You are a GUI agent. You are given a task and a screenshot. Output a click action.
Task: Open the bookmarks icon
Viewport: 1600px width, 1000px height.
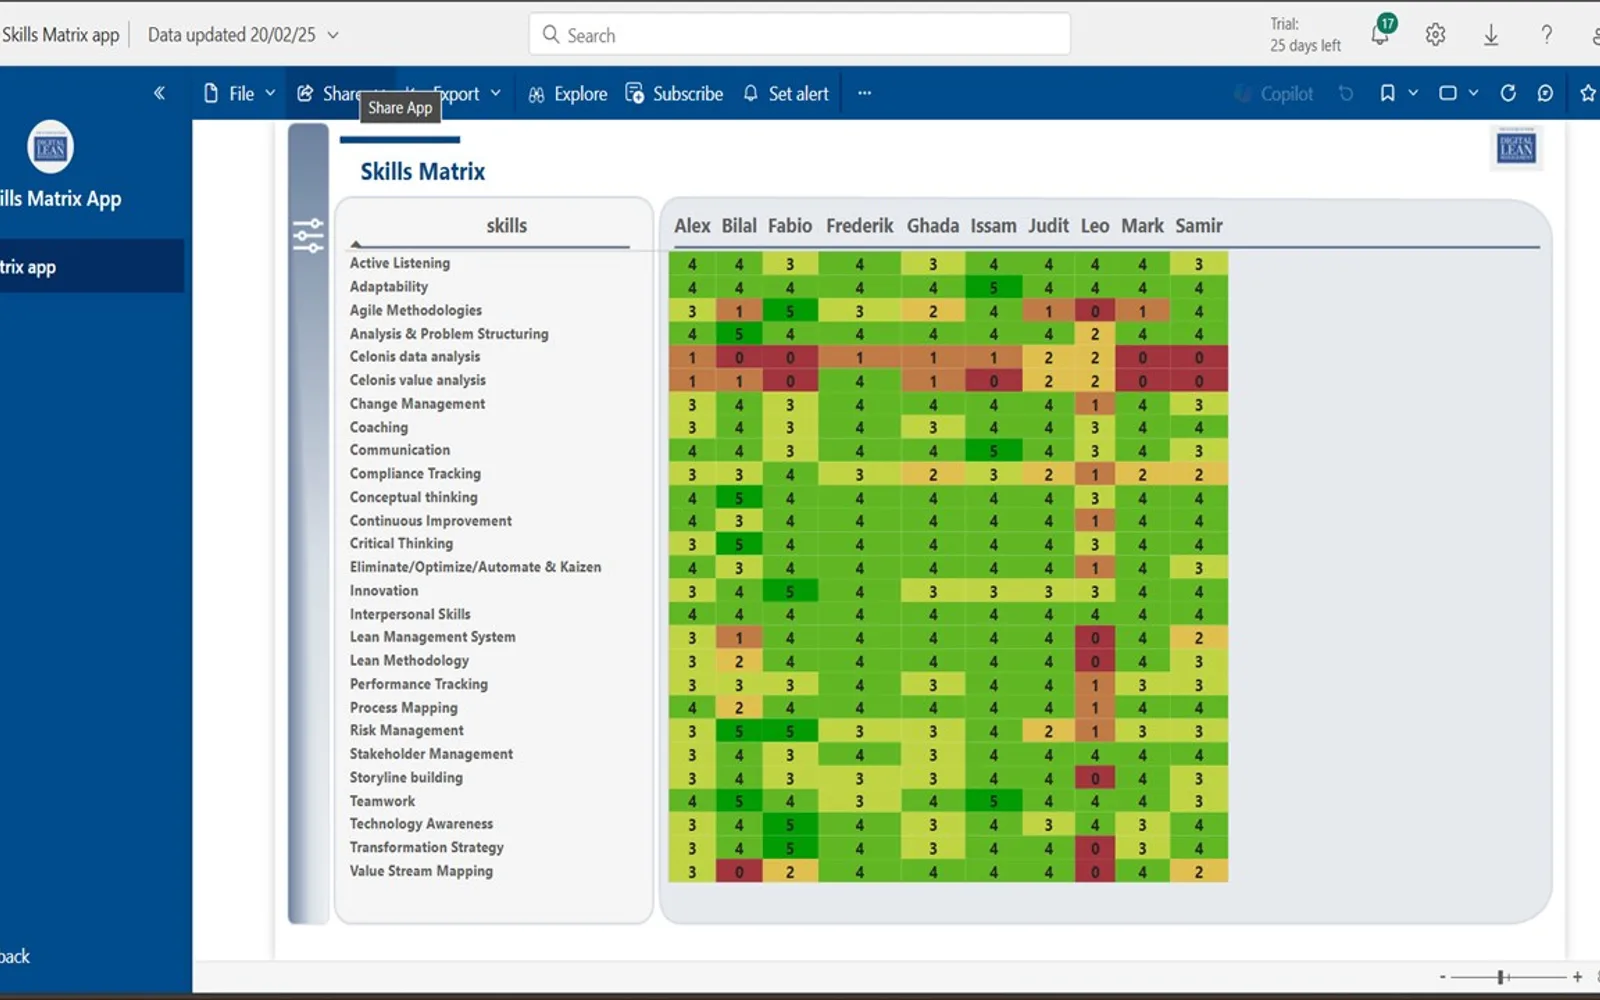click(1387, 93)
